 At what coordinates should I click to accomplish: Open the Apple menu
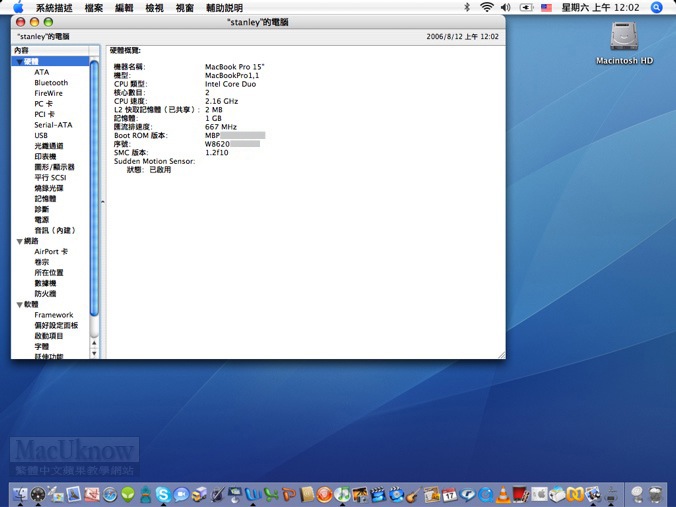[18, 7]
